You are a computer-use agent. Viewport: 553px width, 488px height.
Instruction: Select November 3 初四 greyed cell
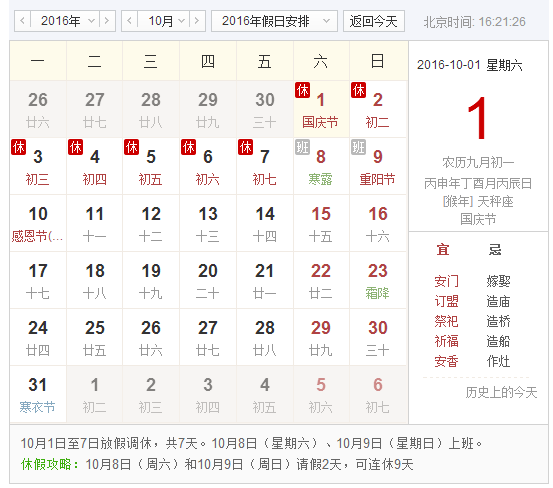(x=208, y=395)
